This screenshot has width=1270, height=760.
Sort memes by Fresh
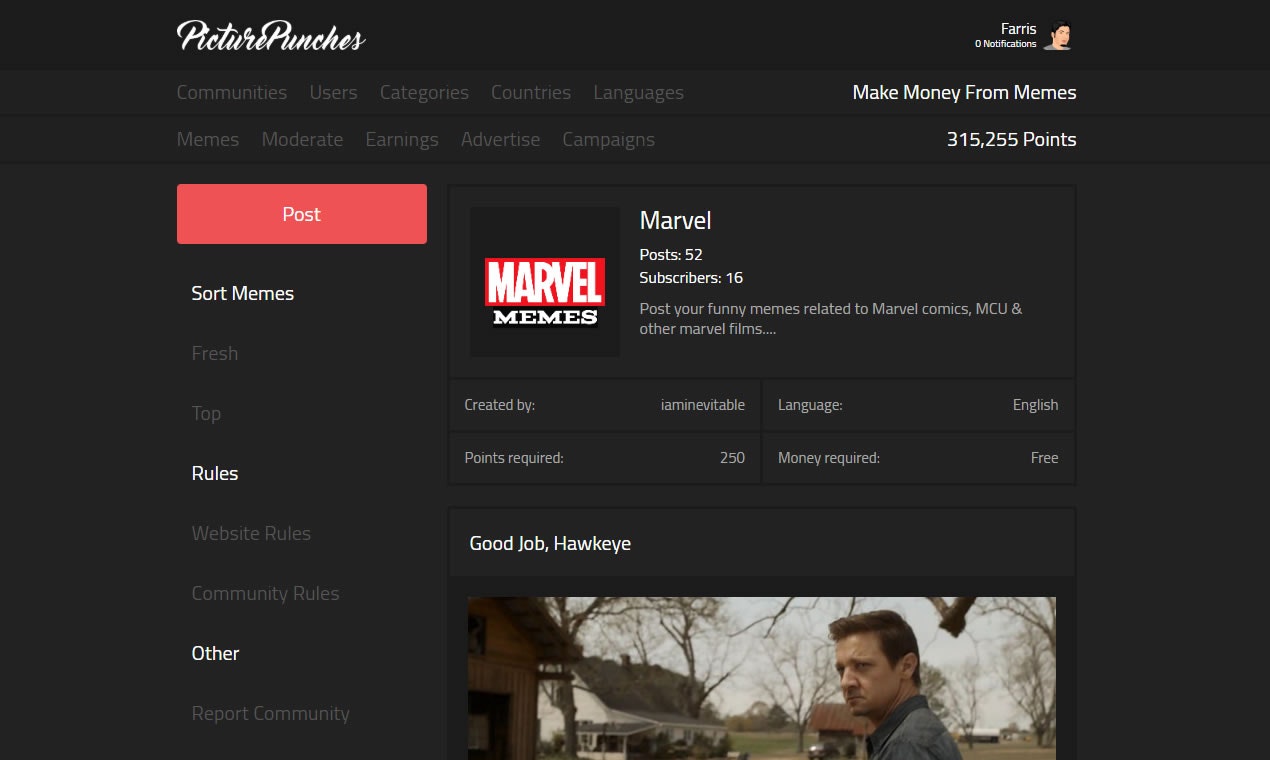pos(215,353)
